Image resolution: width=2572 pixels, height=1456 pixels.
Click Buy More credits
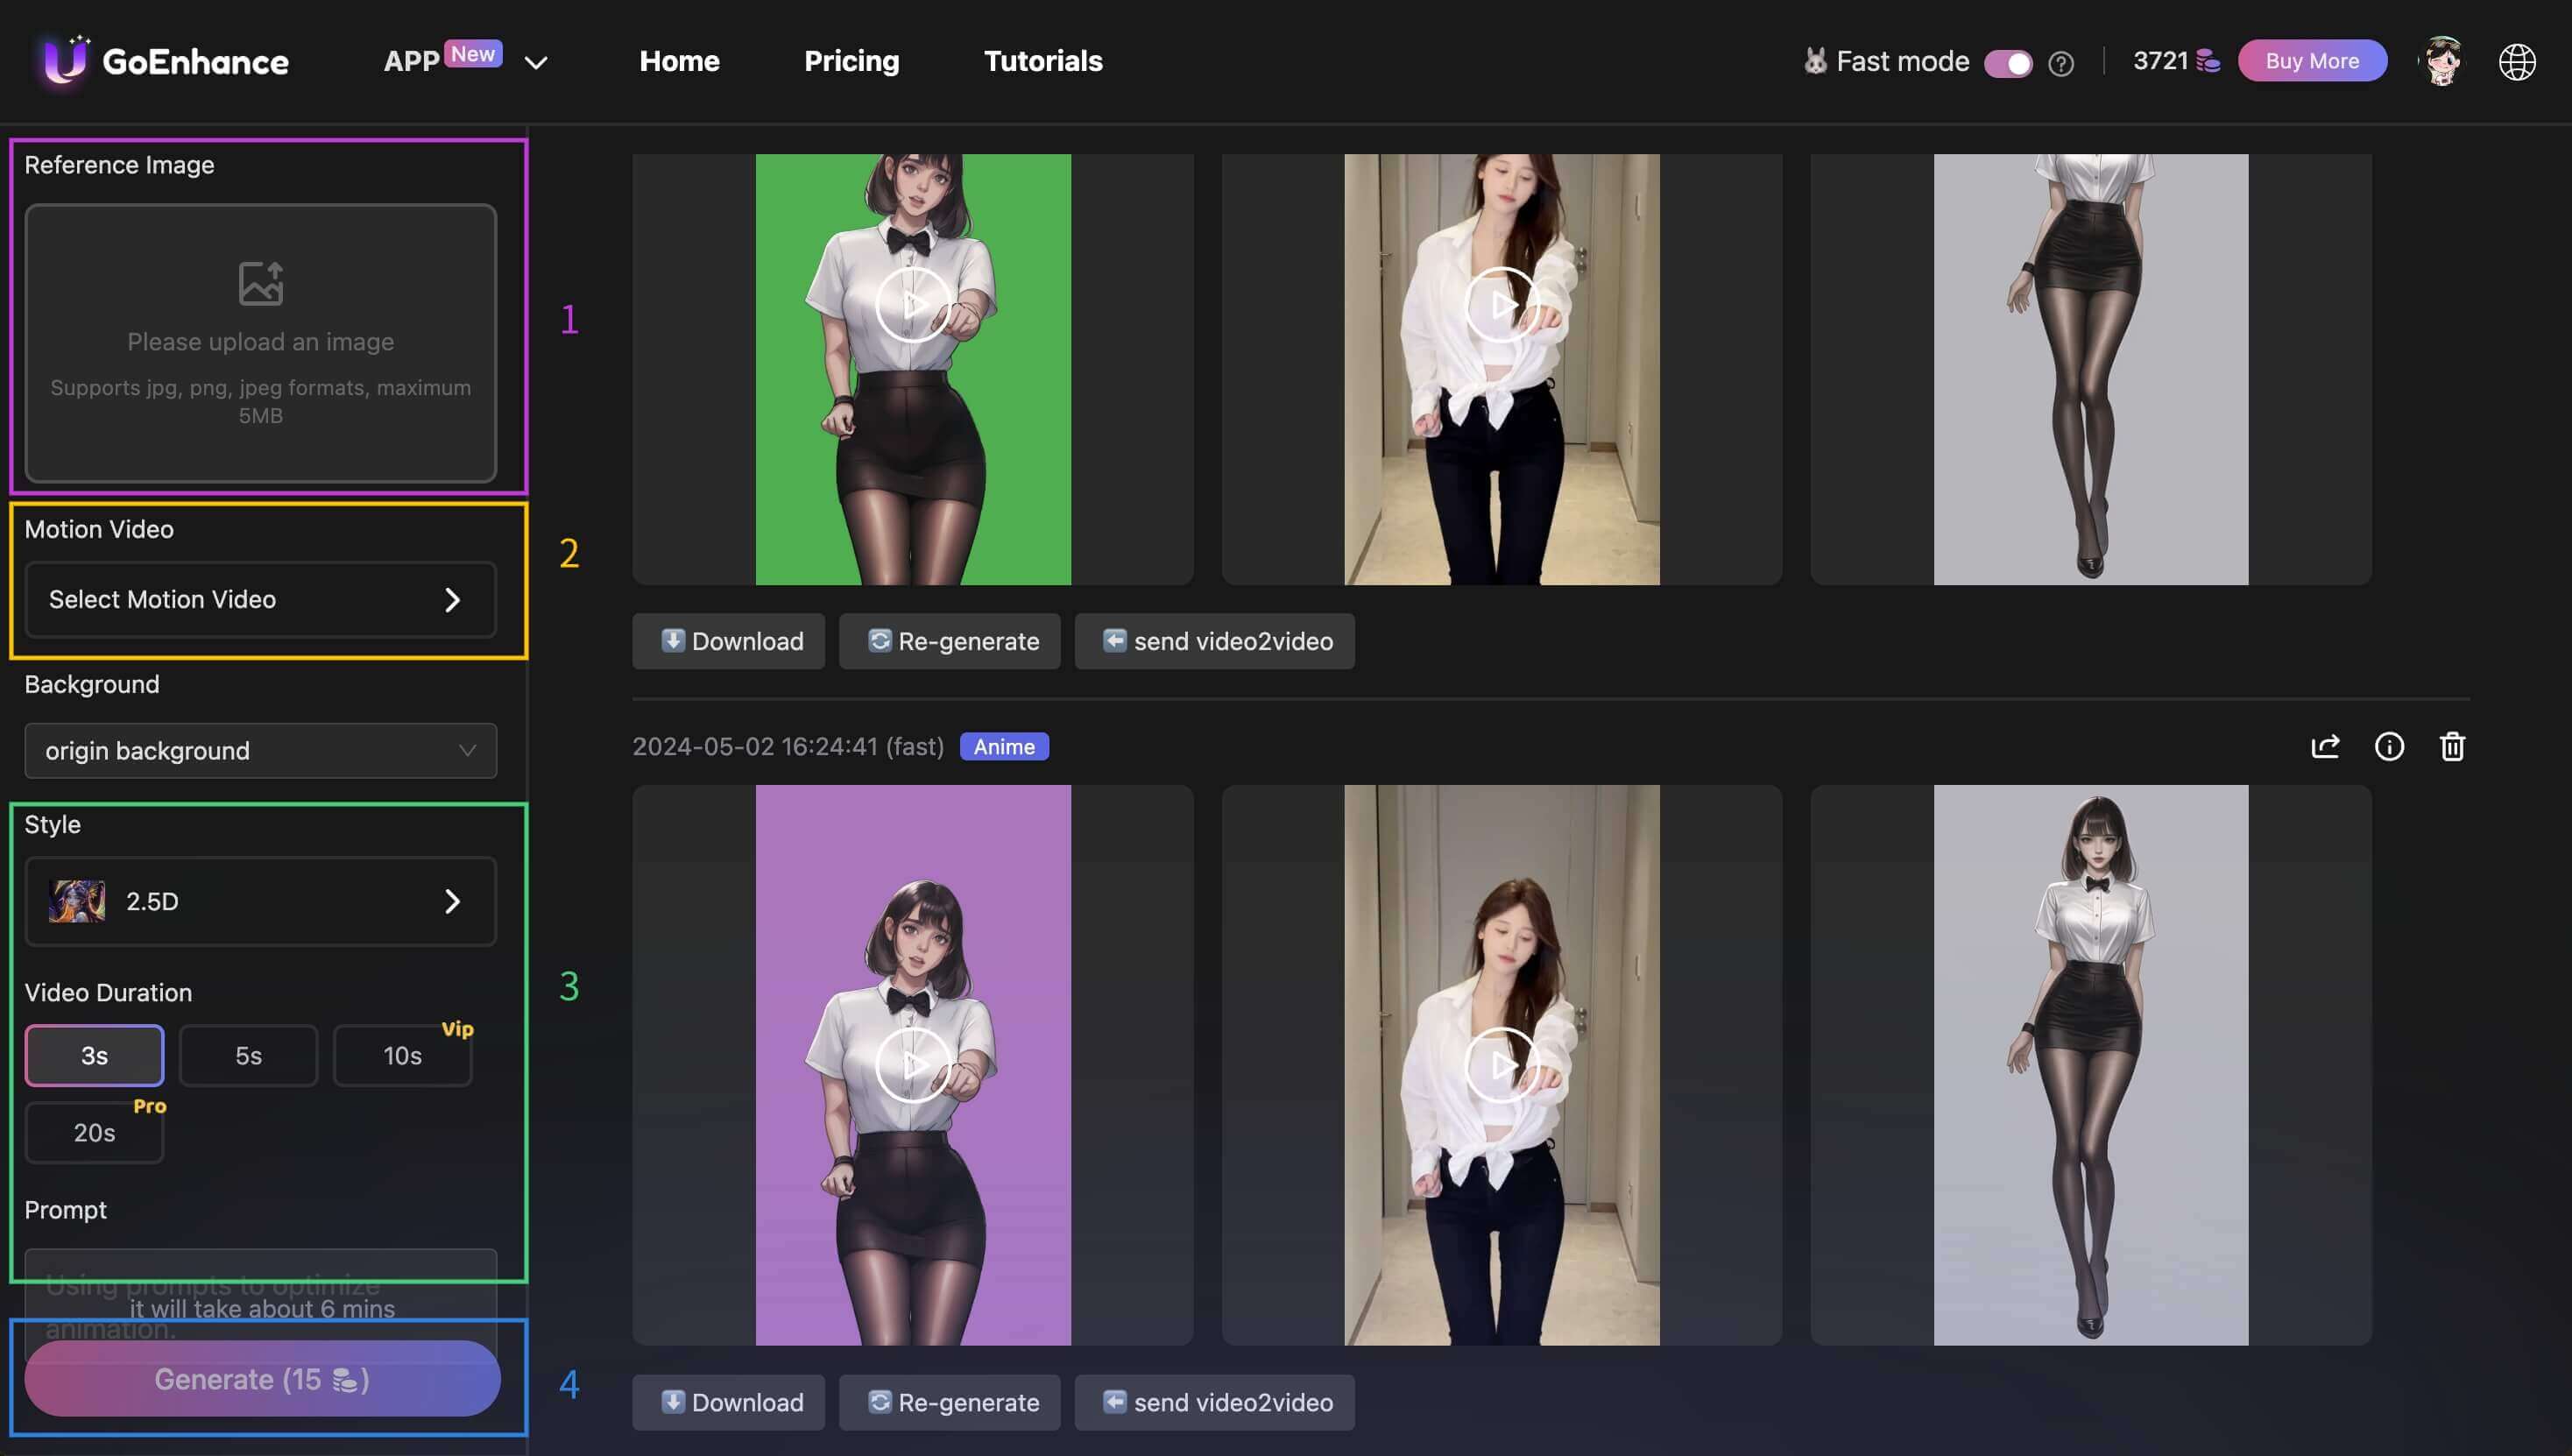(x=2310, y=61)
